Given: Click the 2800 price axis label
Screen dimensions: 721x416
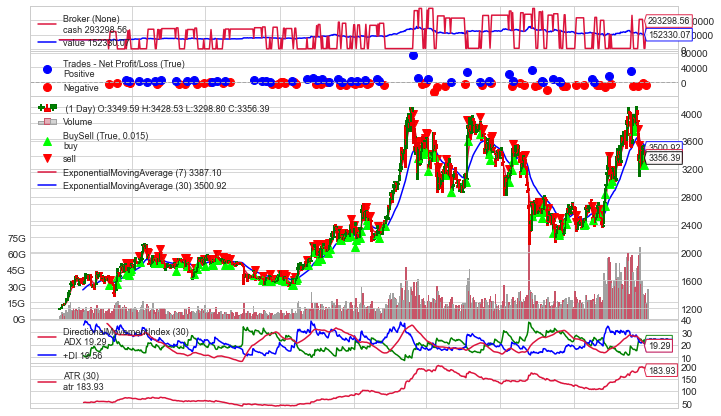Looking at the screenshot, I should 691,198.
